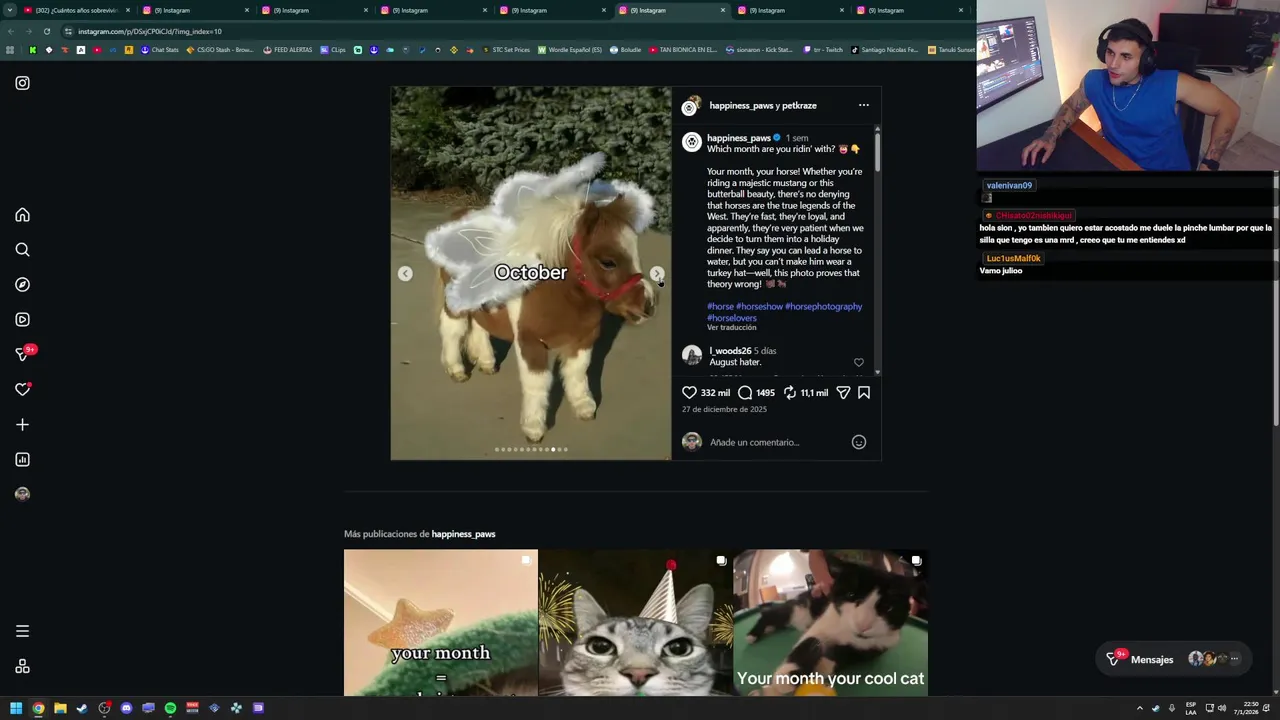Open Instagram search magnifier in sidebar
The height and width of the screenshot is (720, 1280).
point(22,250)
